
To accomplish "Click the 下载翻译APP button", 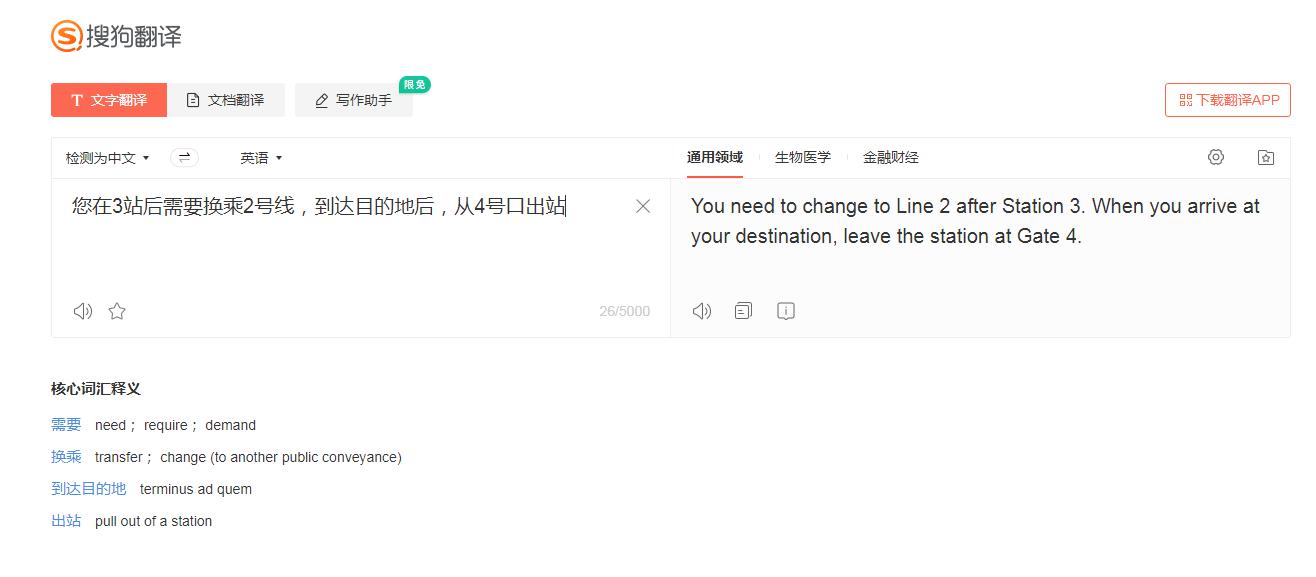I will pos(1228,100).
